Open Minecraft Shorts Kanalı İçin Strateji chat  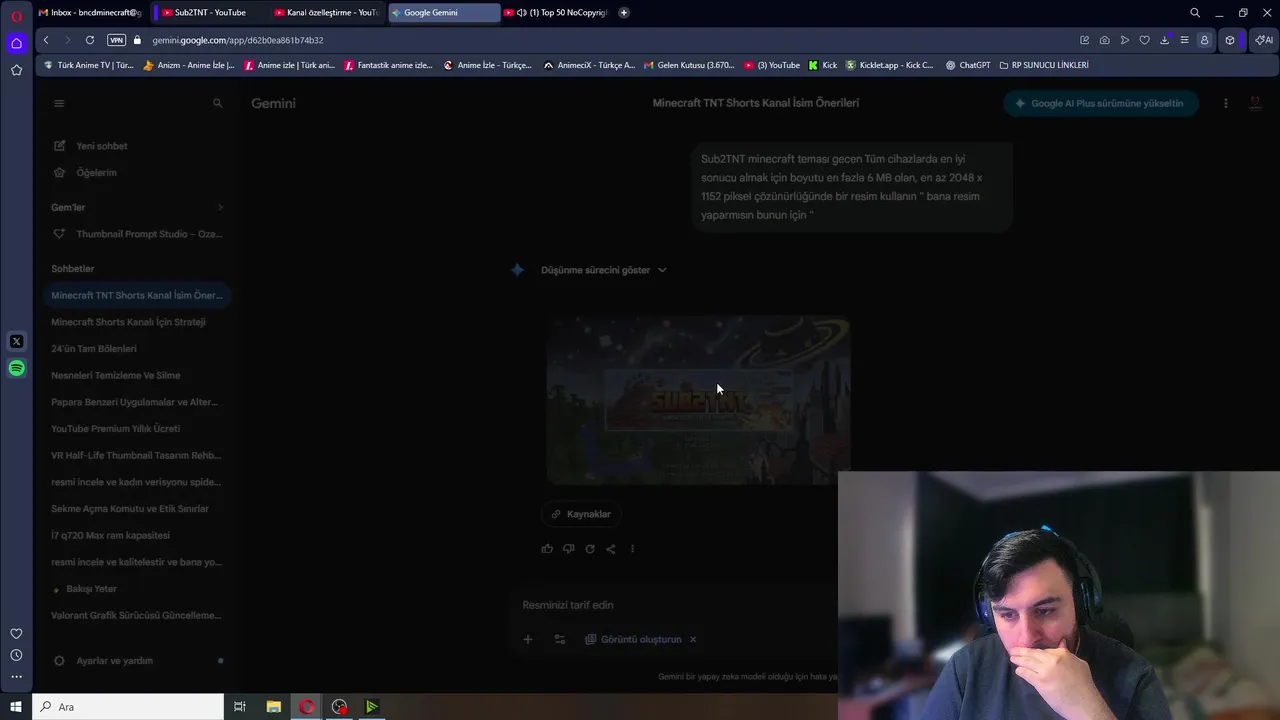(128, 322)
